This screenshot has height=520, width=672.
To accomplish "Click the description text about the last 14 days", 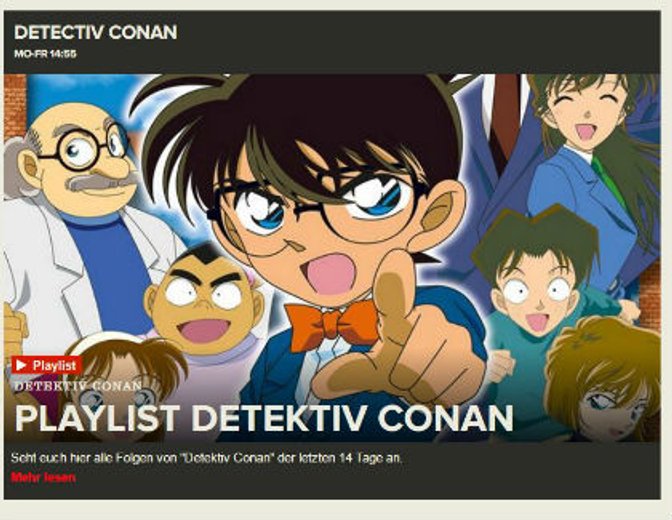I will 207,458.
